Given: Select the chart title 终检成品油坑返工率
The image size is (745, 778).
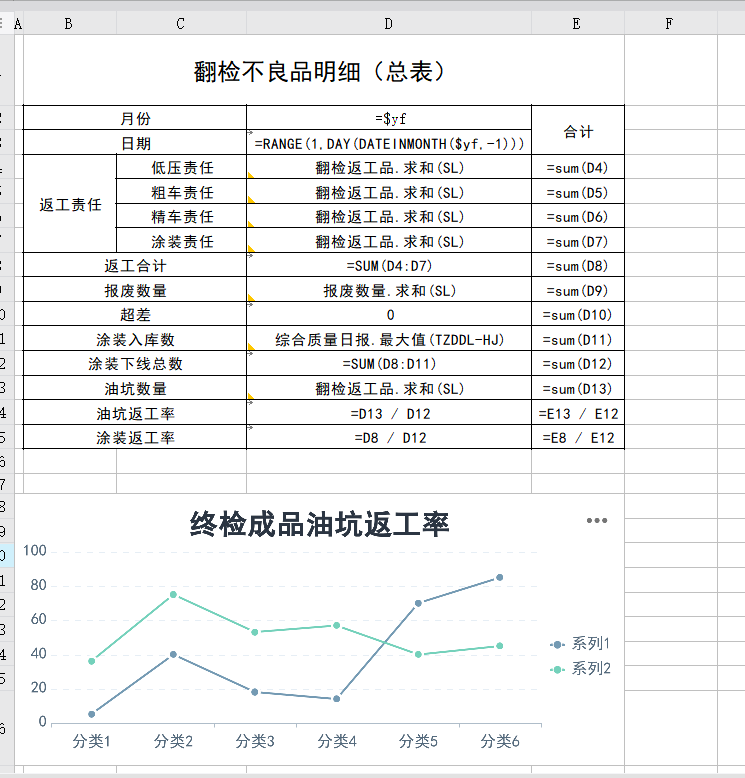Looking at the screenshot, I should pos(319,524).
